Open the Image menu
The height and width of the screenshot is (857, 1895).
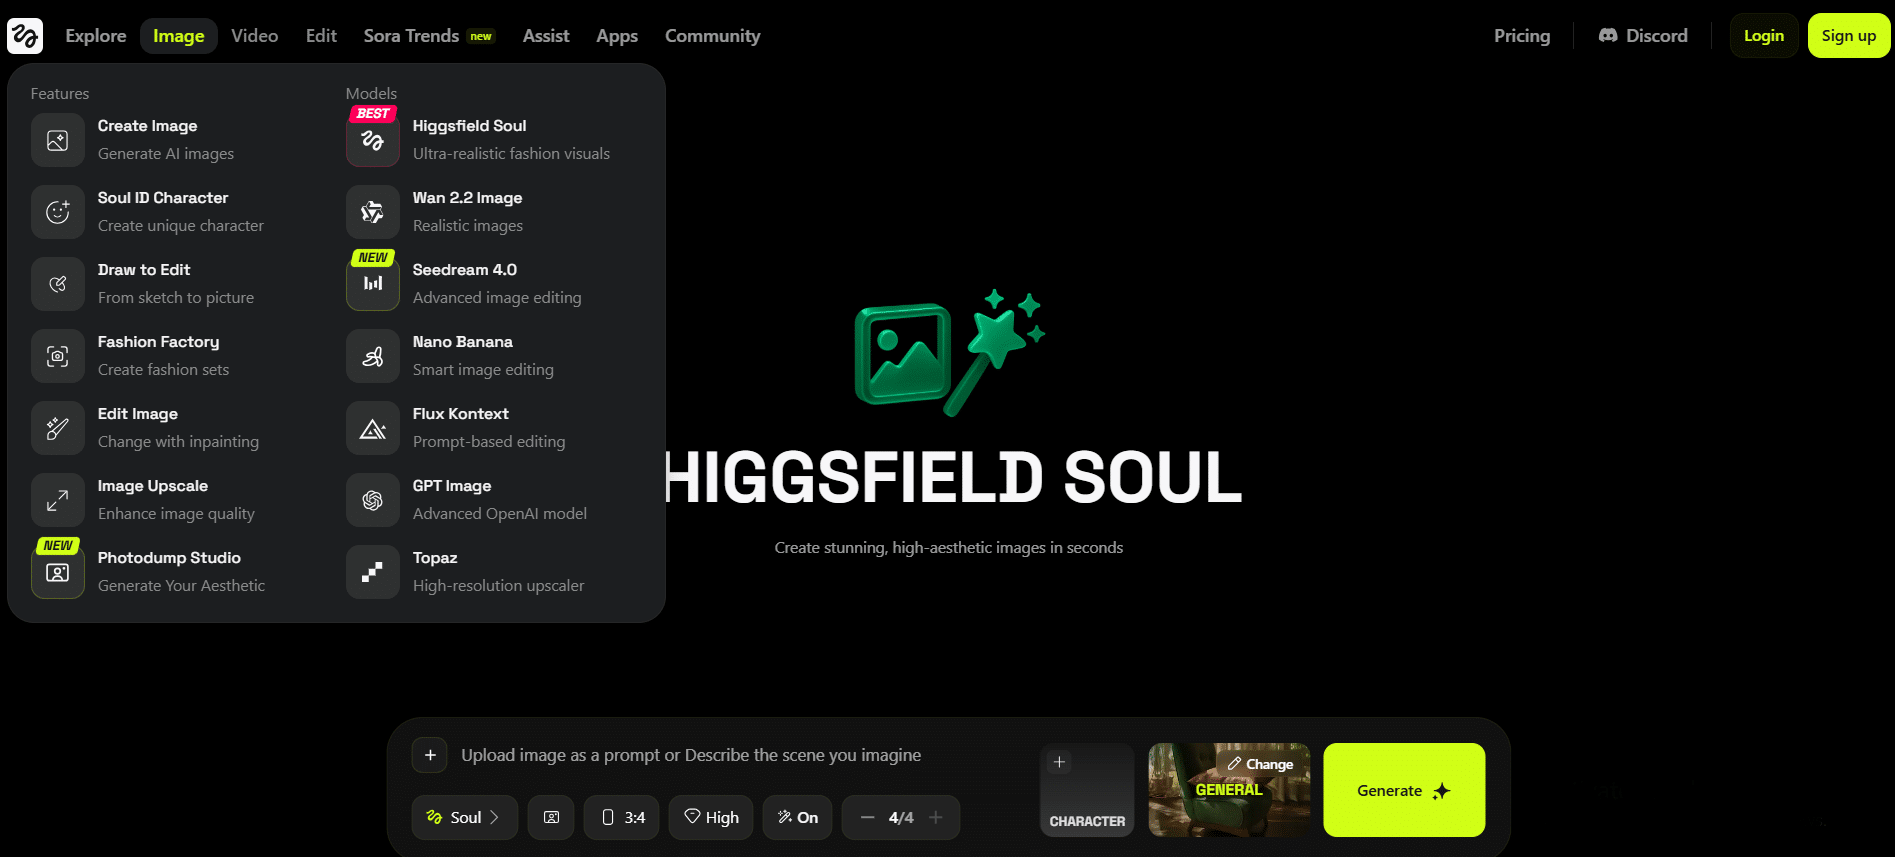[179, 36]
